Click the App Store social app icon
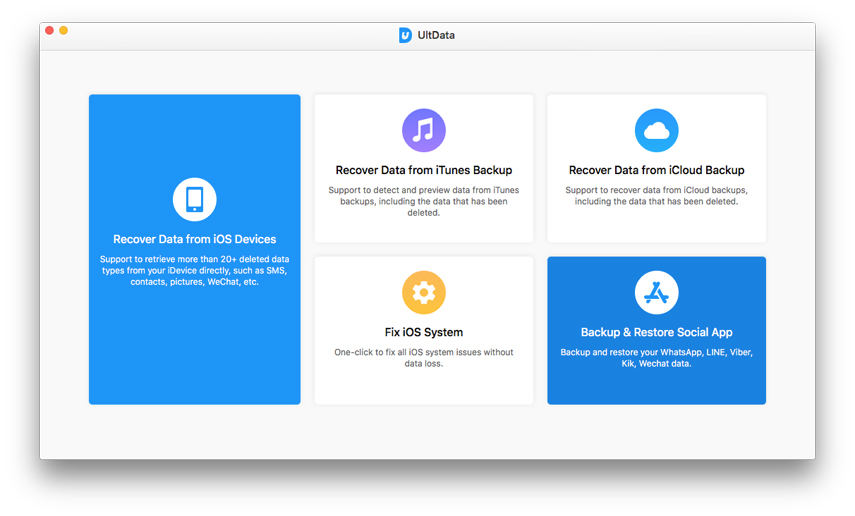Screen dimensions: 855x516 (x=657, y=292)
